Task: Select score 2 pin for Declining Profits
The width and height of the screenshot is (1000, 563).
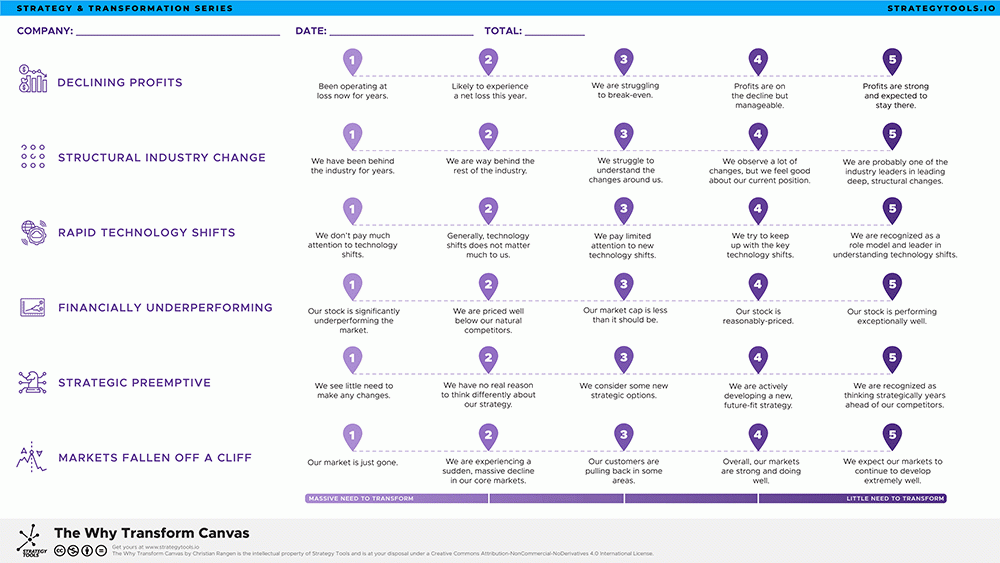Action: [x=488, y=62]
